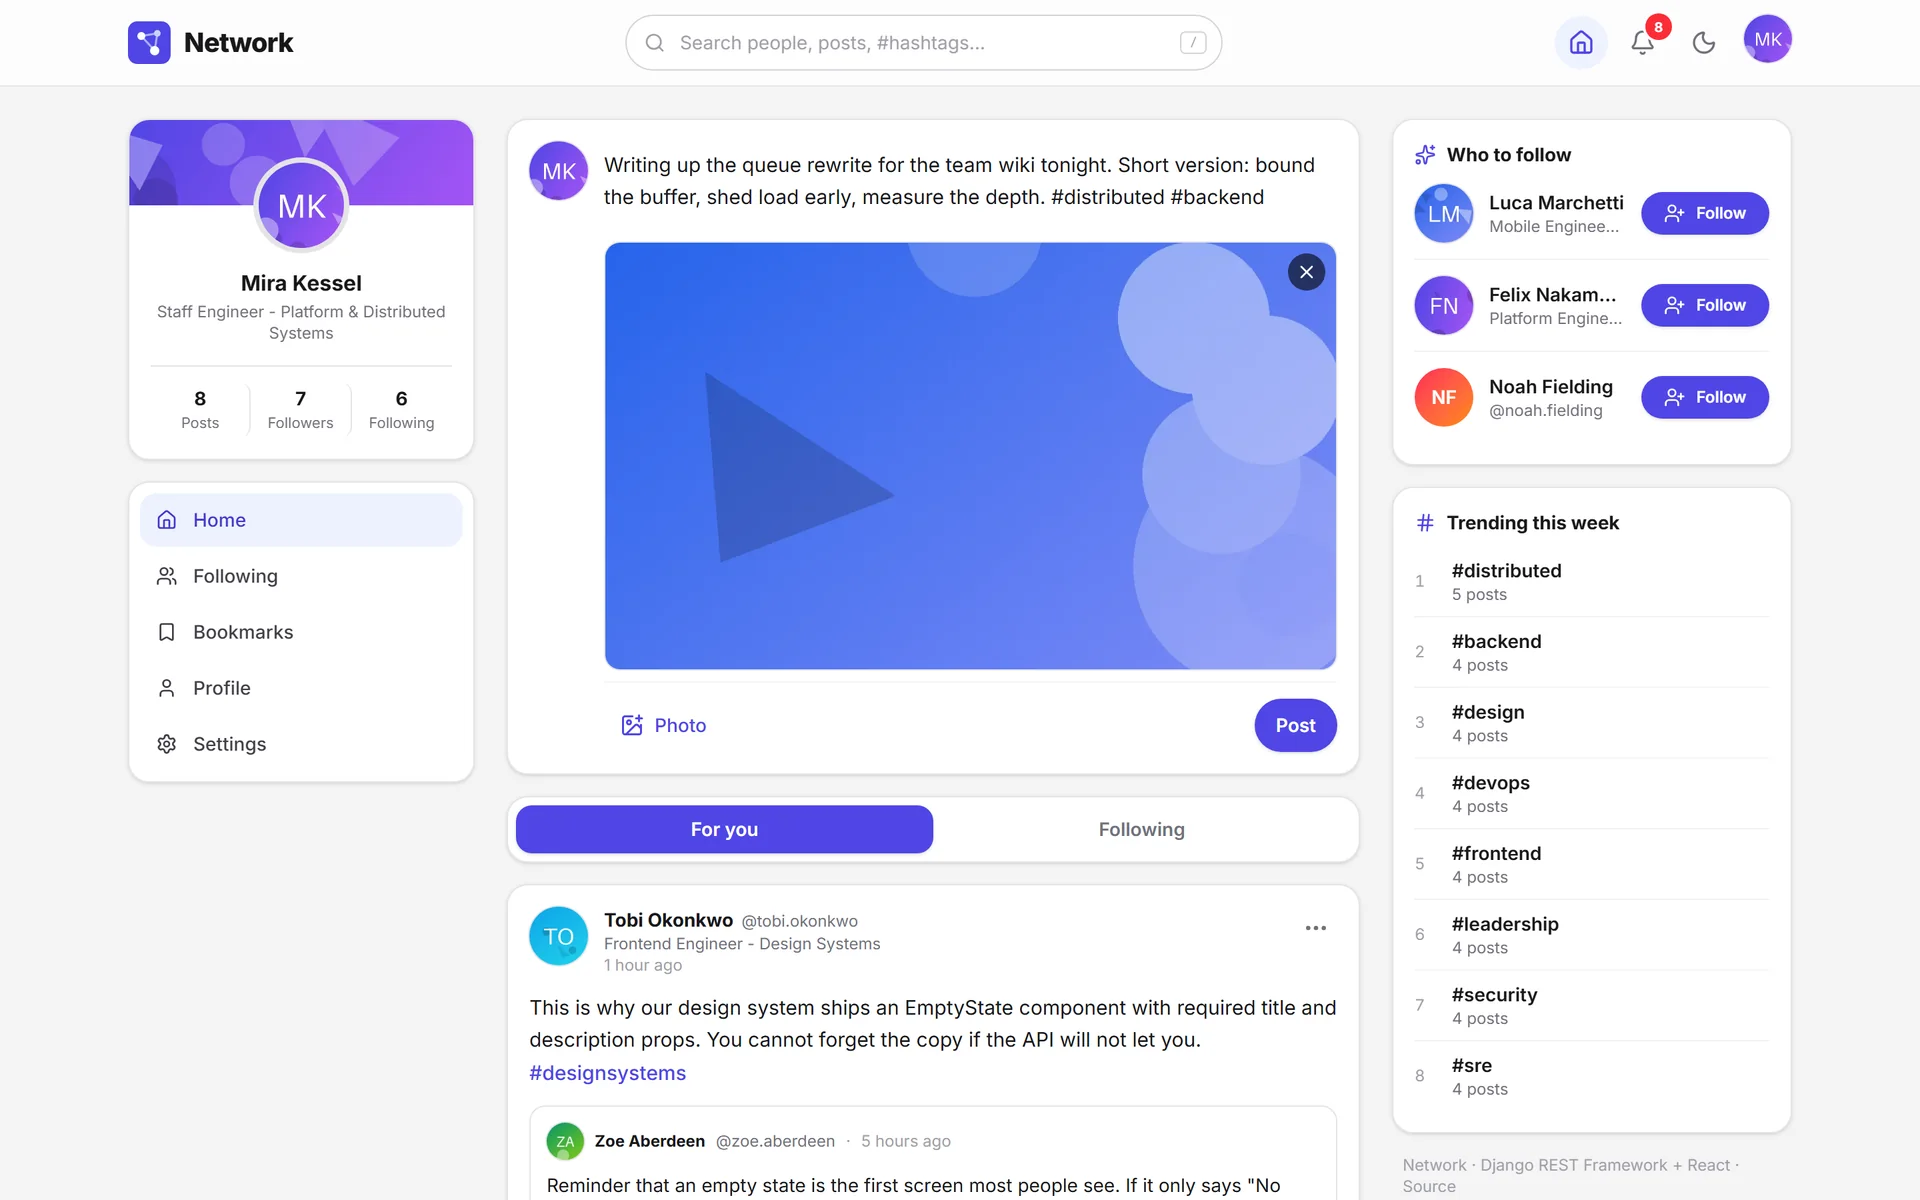This screenshot has width=1920, height=1200.
Task: Follow Felix Nakamura
Action: (x=1704, y=305)
